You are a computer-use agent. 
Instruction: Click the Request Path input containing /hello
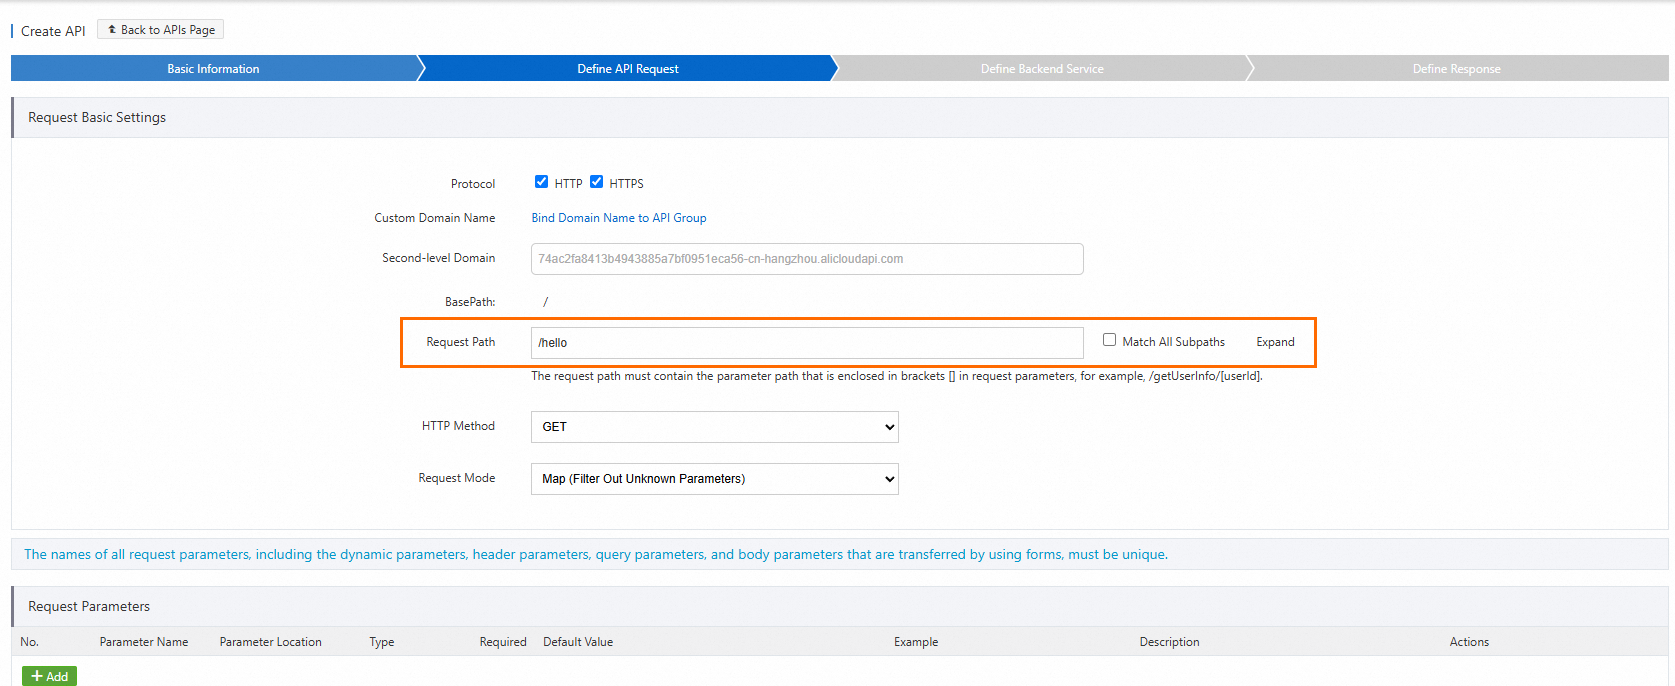pos(806,343)
